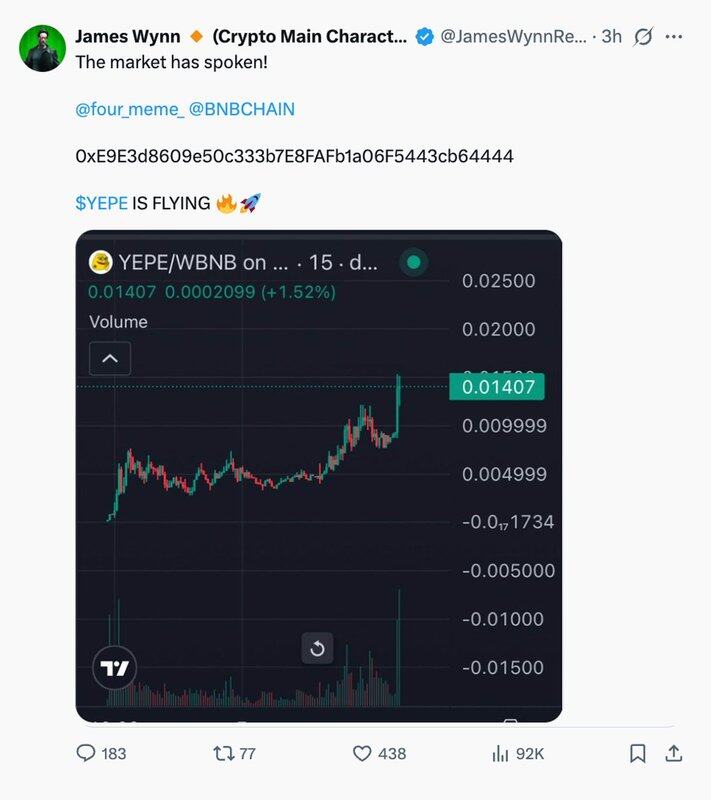Click the blue verified badge

424,37
